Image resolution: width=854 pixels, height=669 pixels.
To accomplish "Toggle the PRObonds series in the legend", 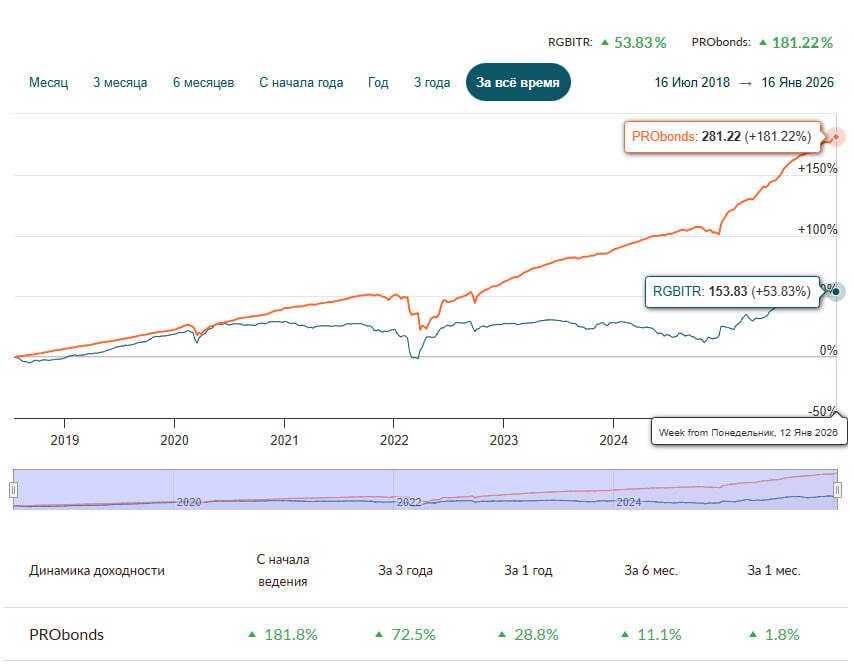I will click(x=722, y=43).
